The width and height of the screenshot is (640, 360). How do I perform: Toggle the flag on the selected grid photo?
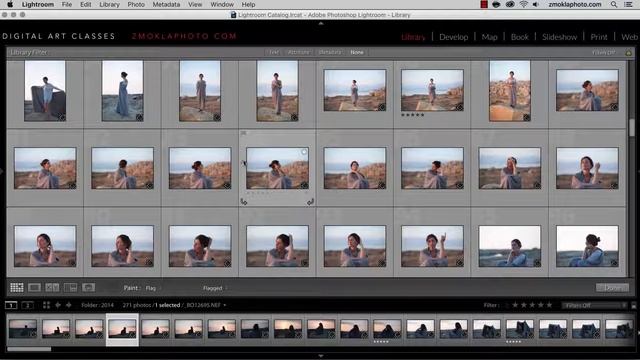point(244,133)
